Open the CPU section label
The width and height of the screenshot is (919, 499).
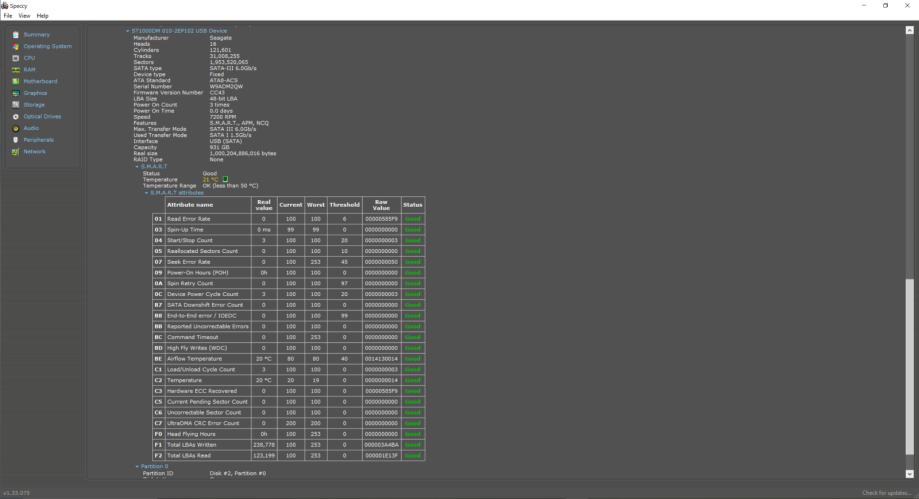pyautogui.click(x=29, y=58)
